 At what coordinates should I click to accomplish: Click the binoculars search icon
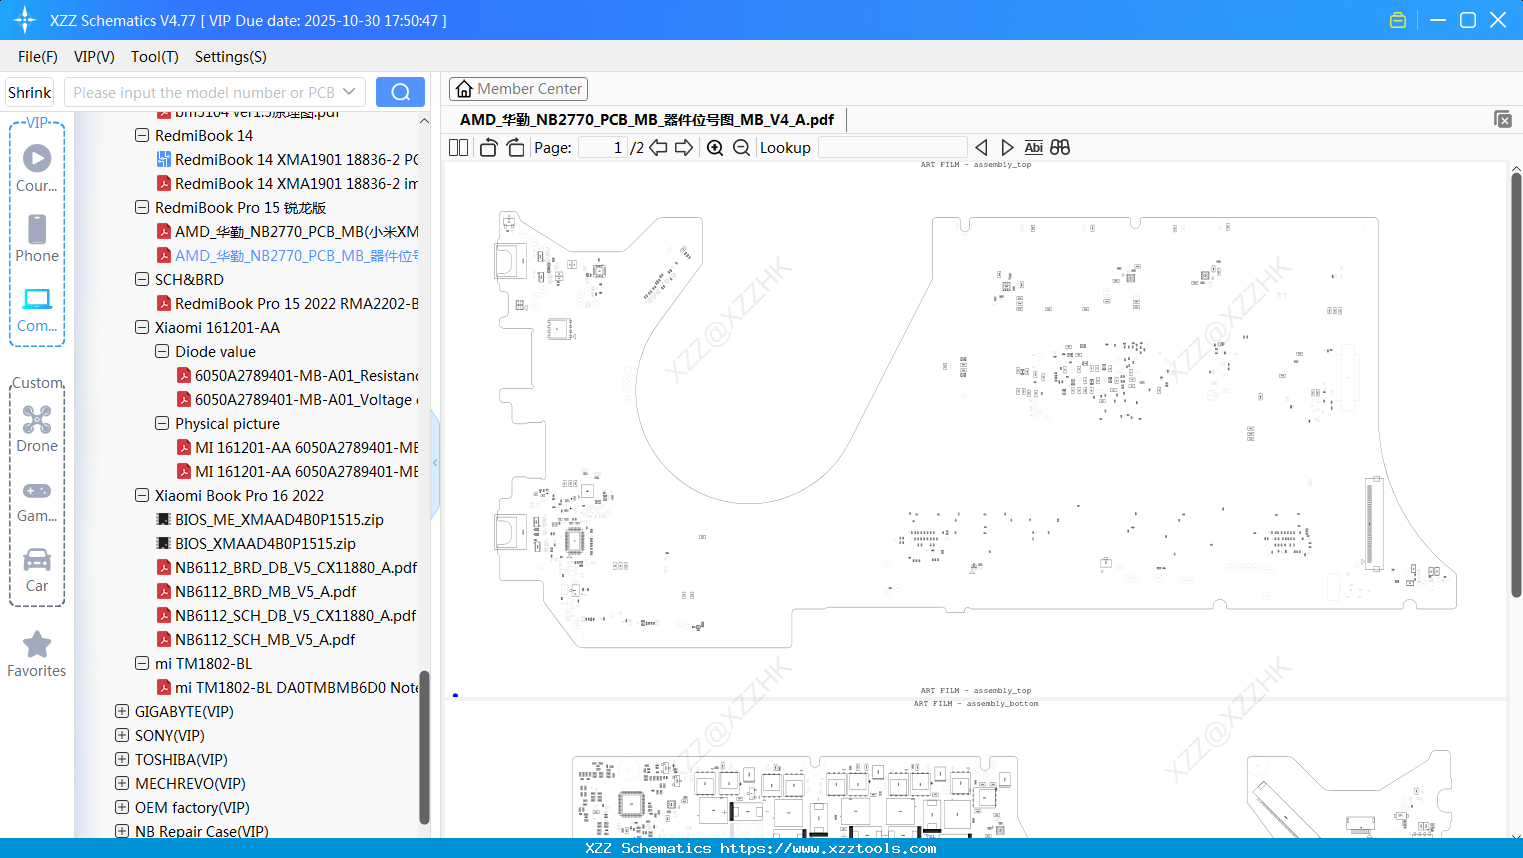click(x=1060, y=148)
